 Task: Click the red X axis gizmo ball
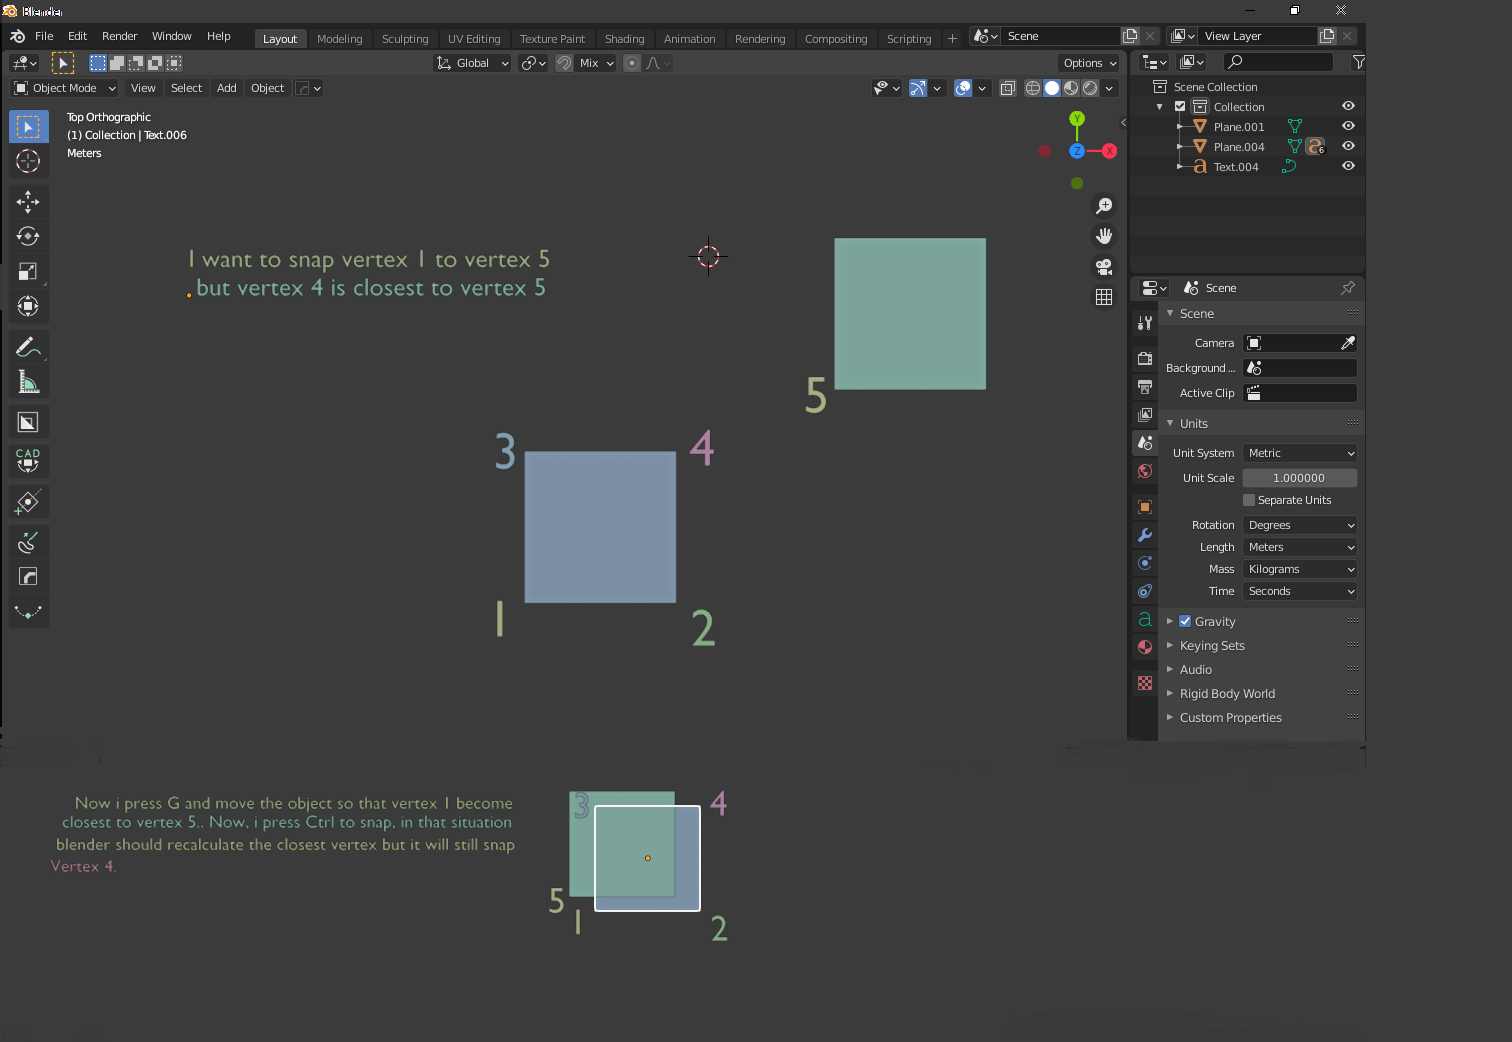pyautogui.click(x=1109, y=151)
